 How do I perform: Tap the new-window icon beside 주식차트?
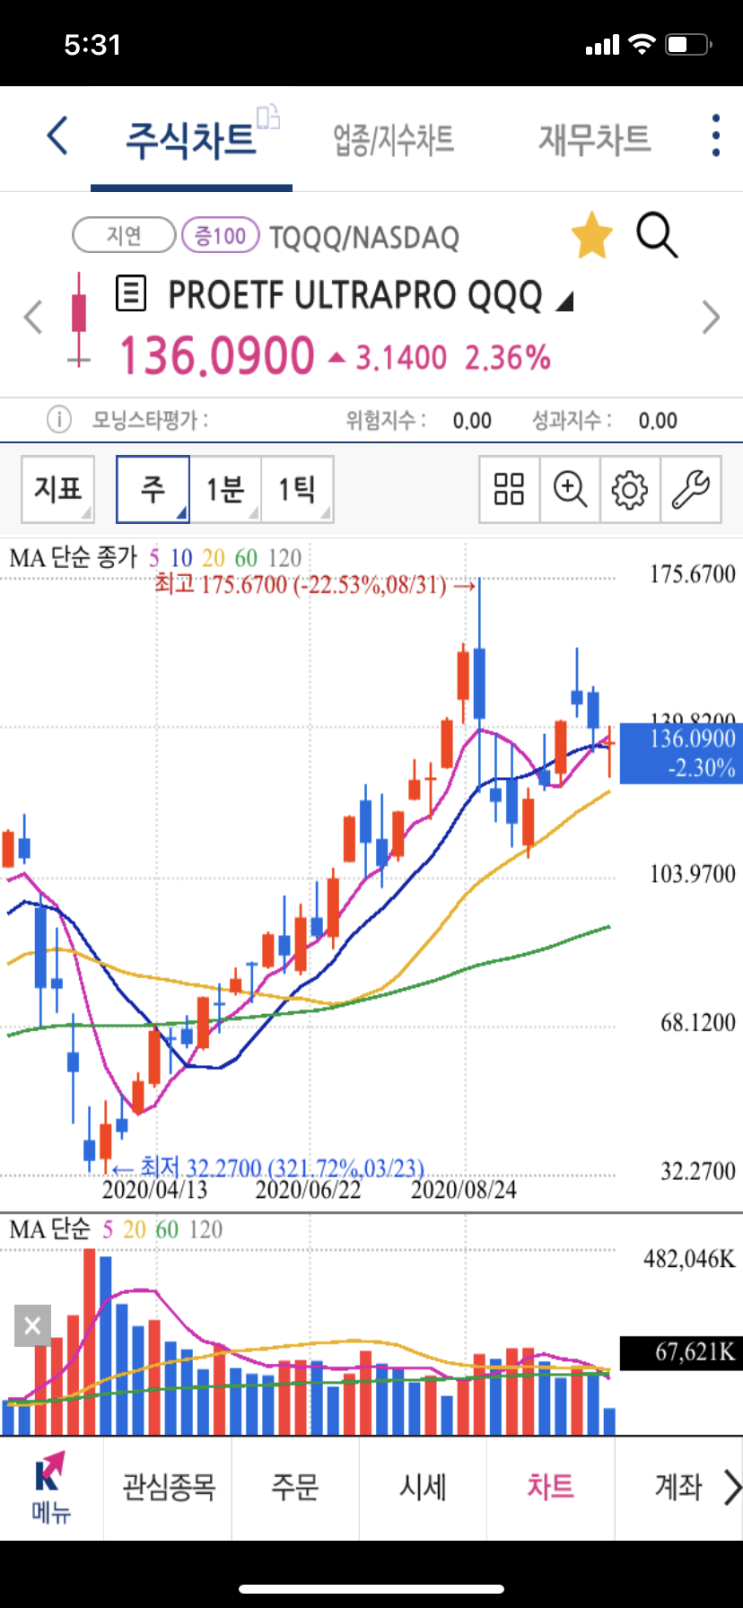(268, 117)
